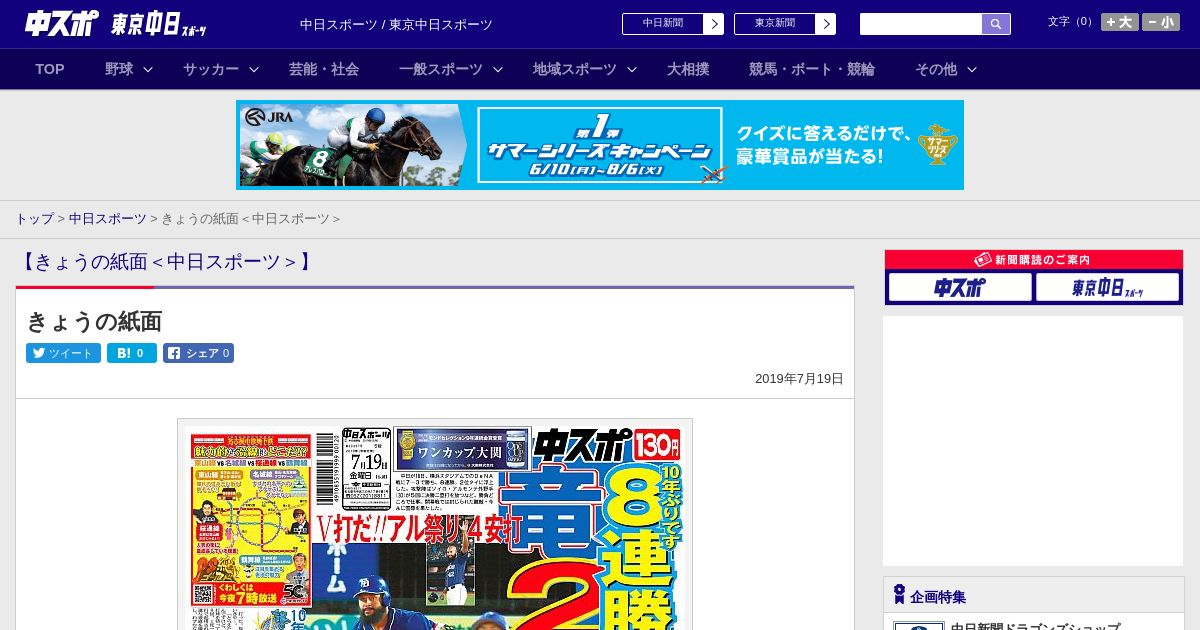The width and height of the screenshot is (1200, 630).
Task: Expand chevron beside その他
Action: 972,69
